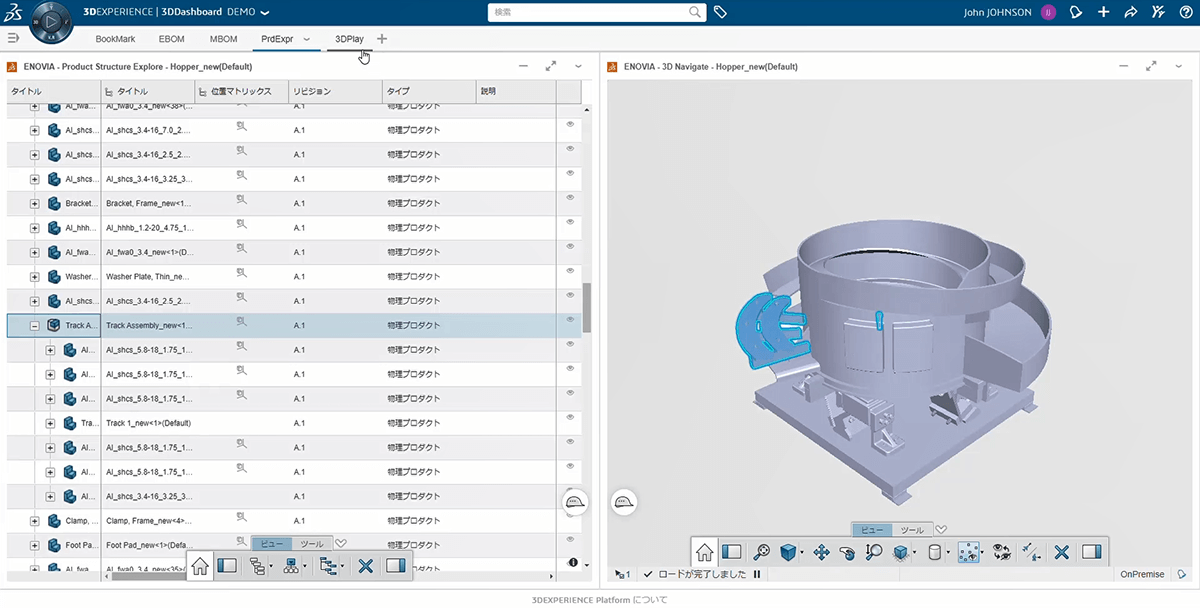Select ツール tab in Structure Explore toolbar

point(312,544)
